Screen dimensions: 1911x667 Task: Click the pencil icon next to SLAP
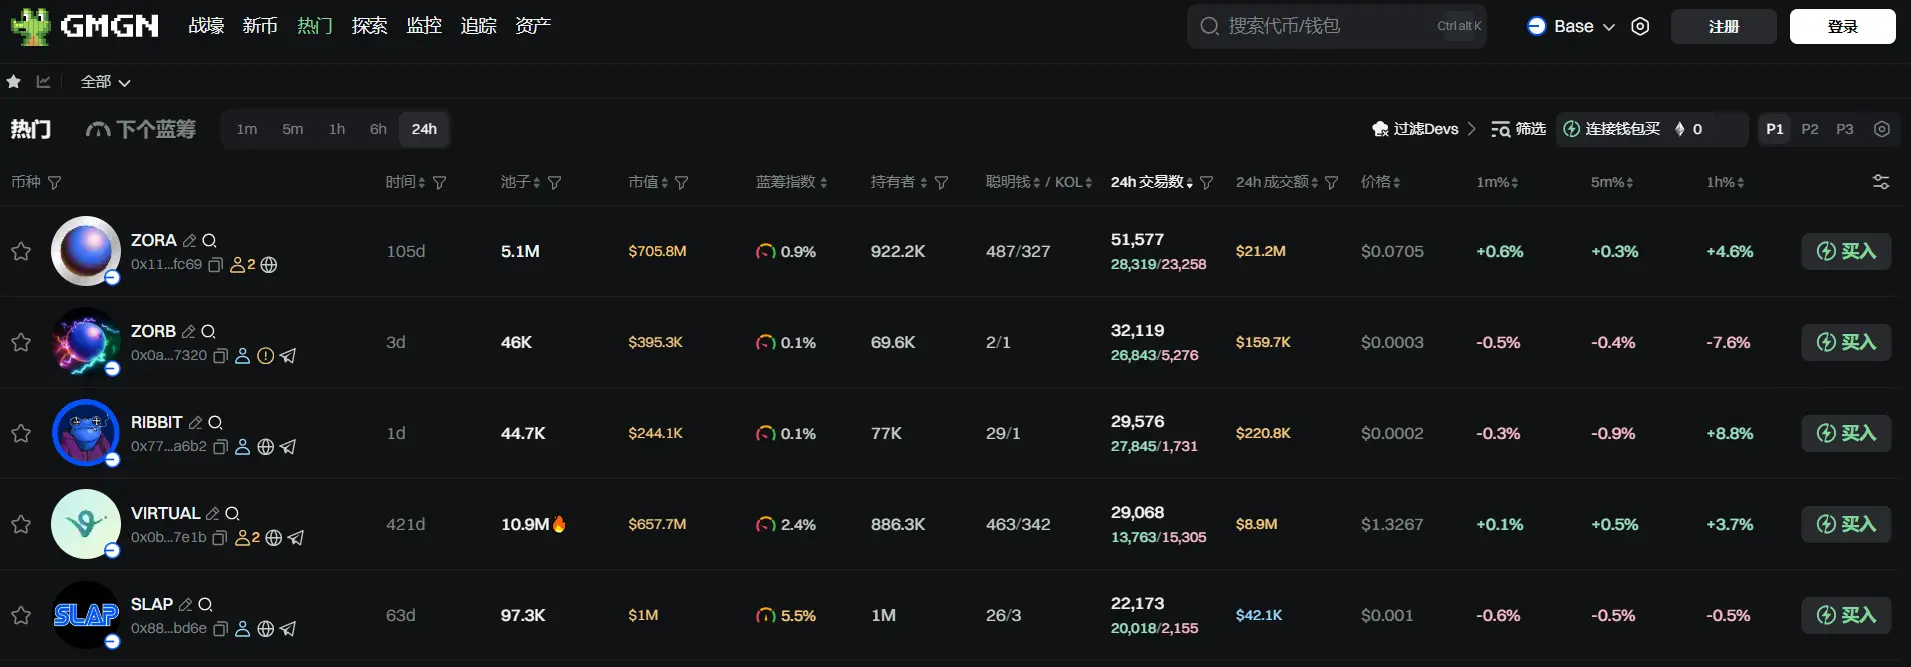coord(185,604)
